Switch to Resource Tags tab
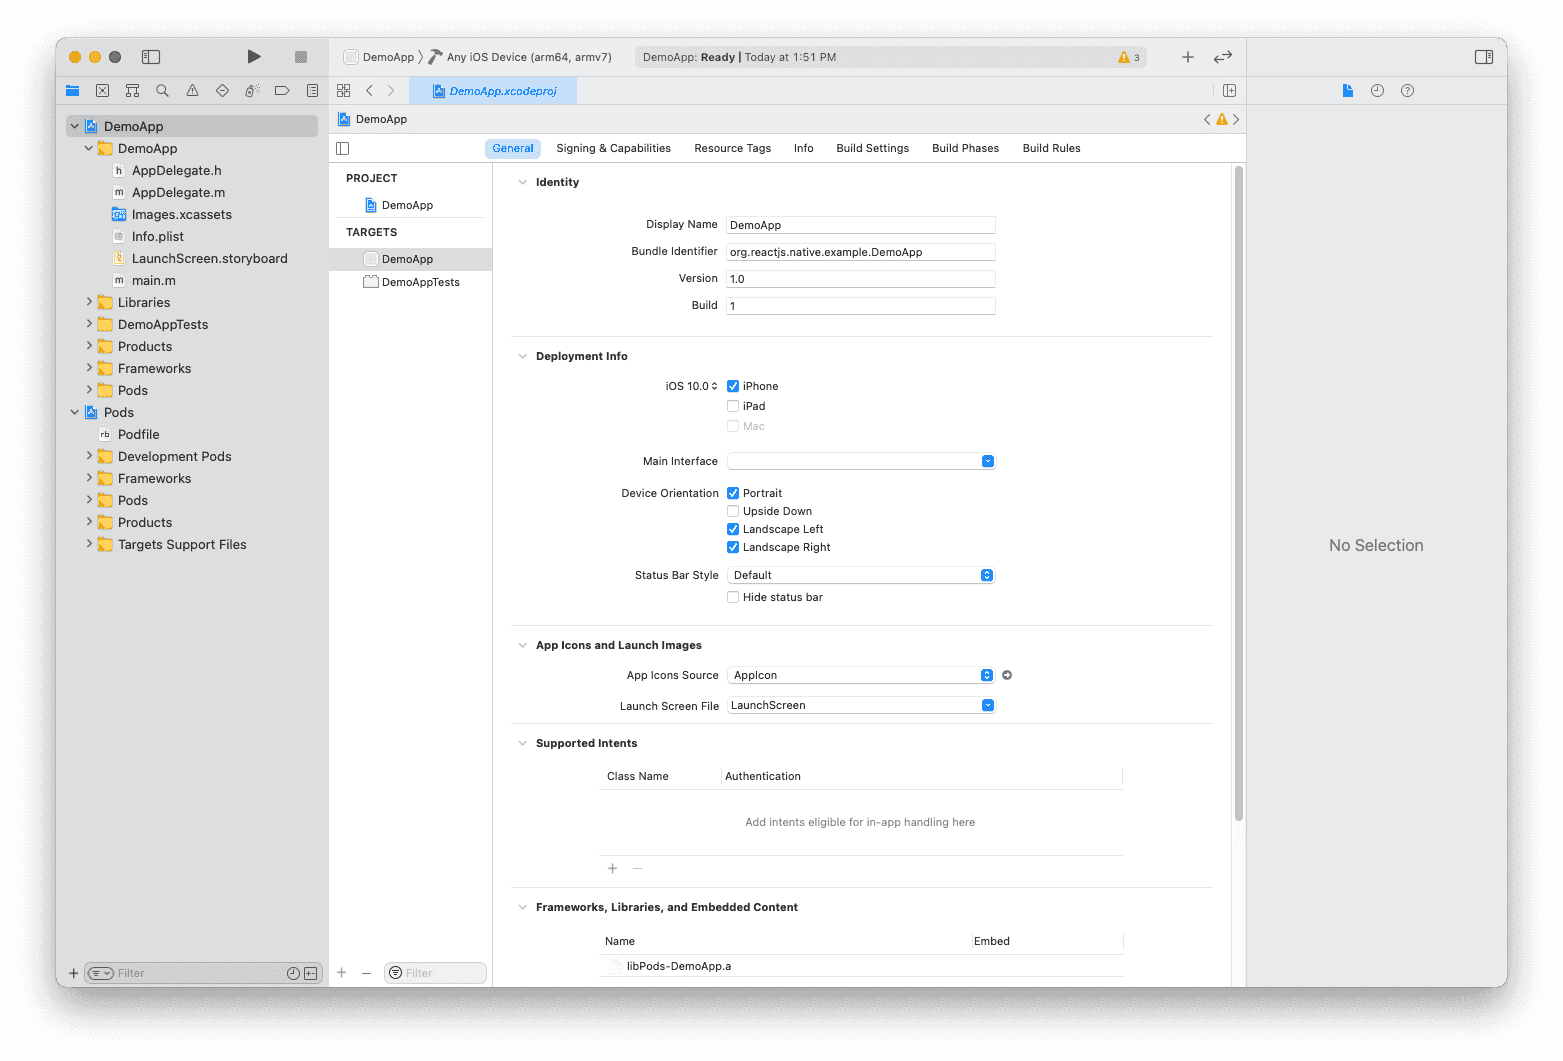The image size is (1563, 1061). 733,148
